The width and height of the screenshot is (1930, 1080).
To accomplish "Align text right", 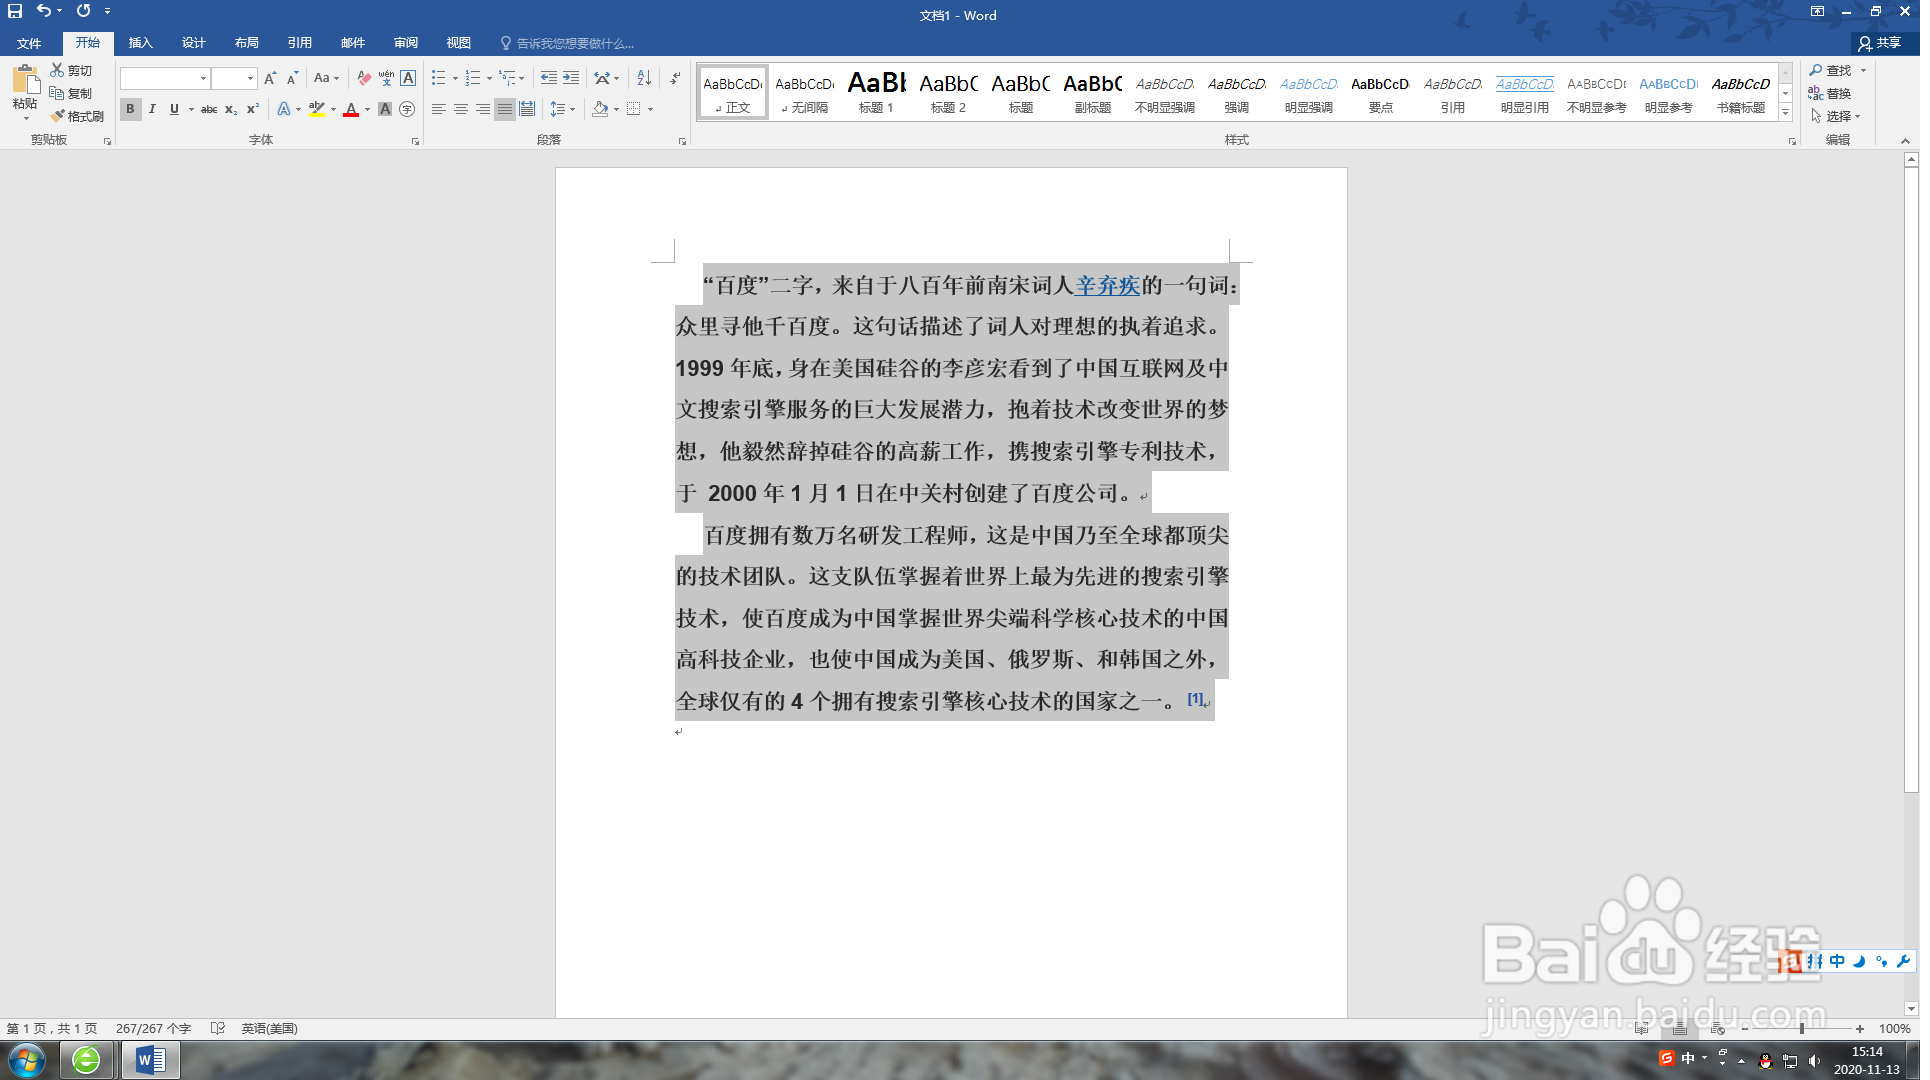I will click(483, 109).
